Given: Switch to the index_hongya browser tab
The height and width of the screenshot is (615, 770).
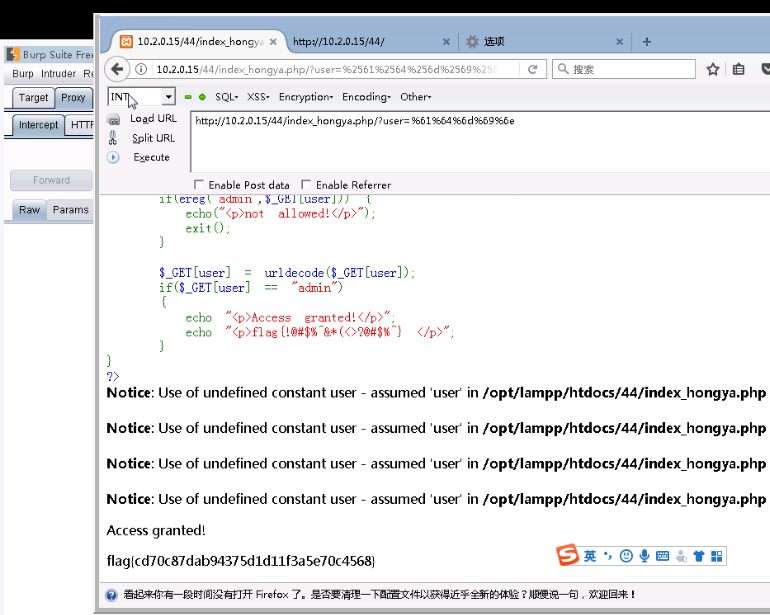Looking at the screenshot, I should (196, 42).
